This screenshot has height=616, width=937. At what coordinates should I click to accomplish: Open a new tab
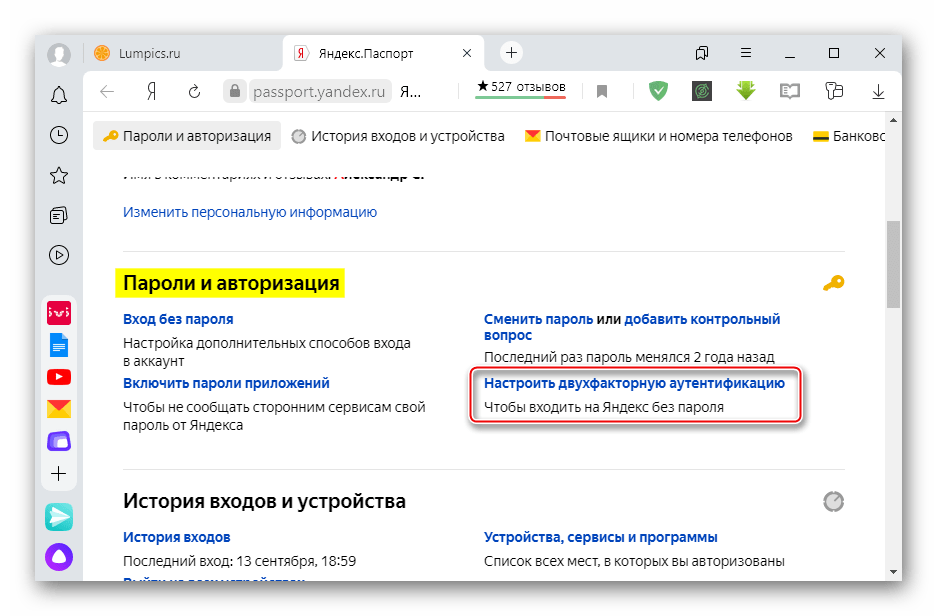512,53
